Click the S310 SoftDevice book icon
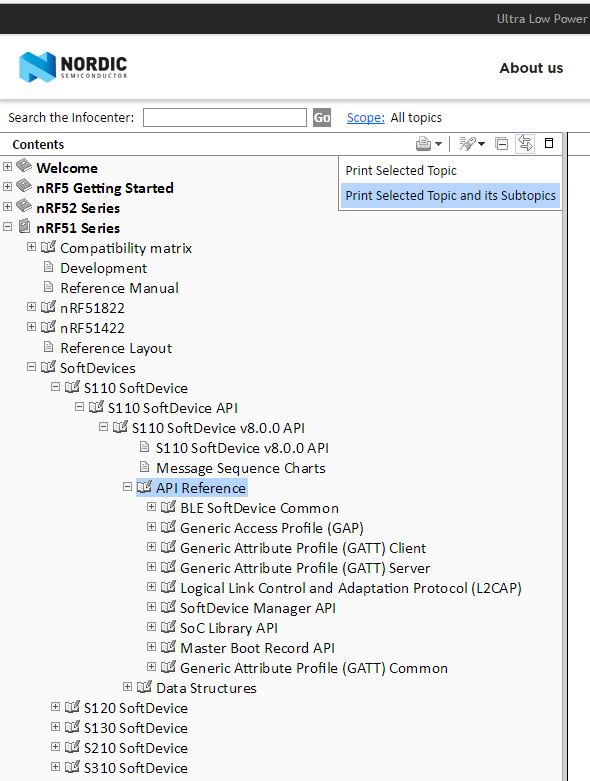 pos(72,767)
